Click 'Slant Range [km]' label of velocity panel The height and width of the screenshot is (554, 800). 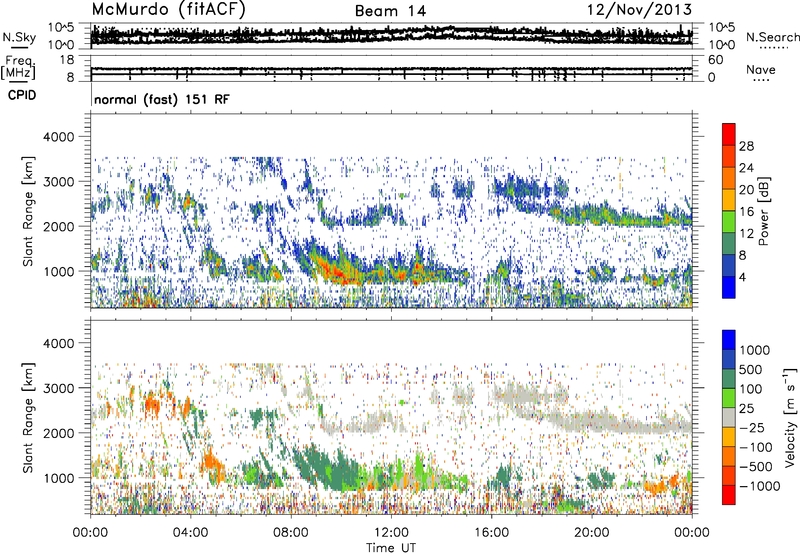28,417
